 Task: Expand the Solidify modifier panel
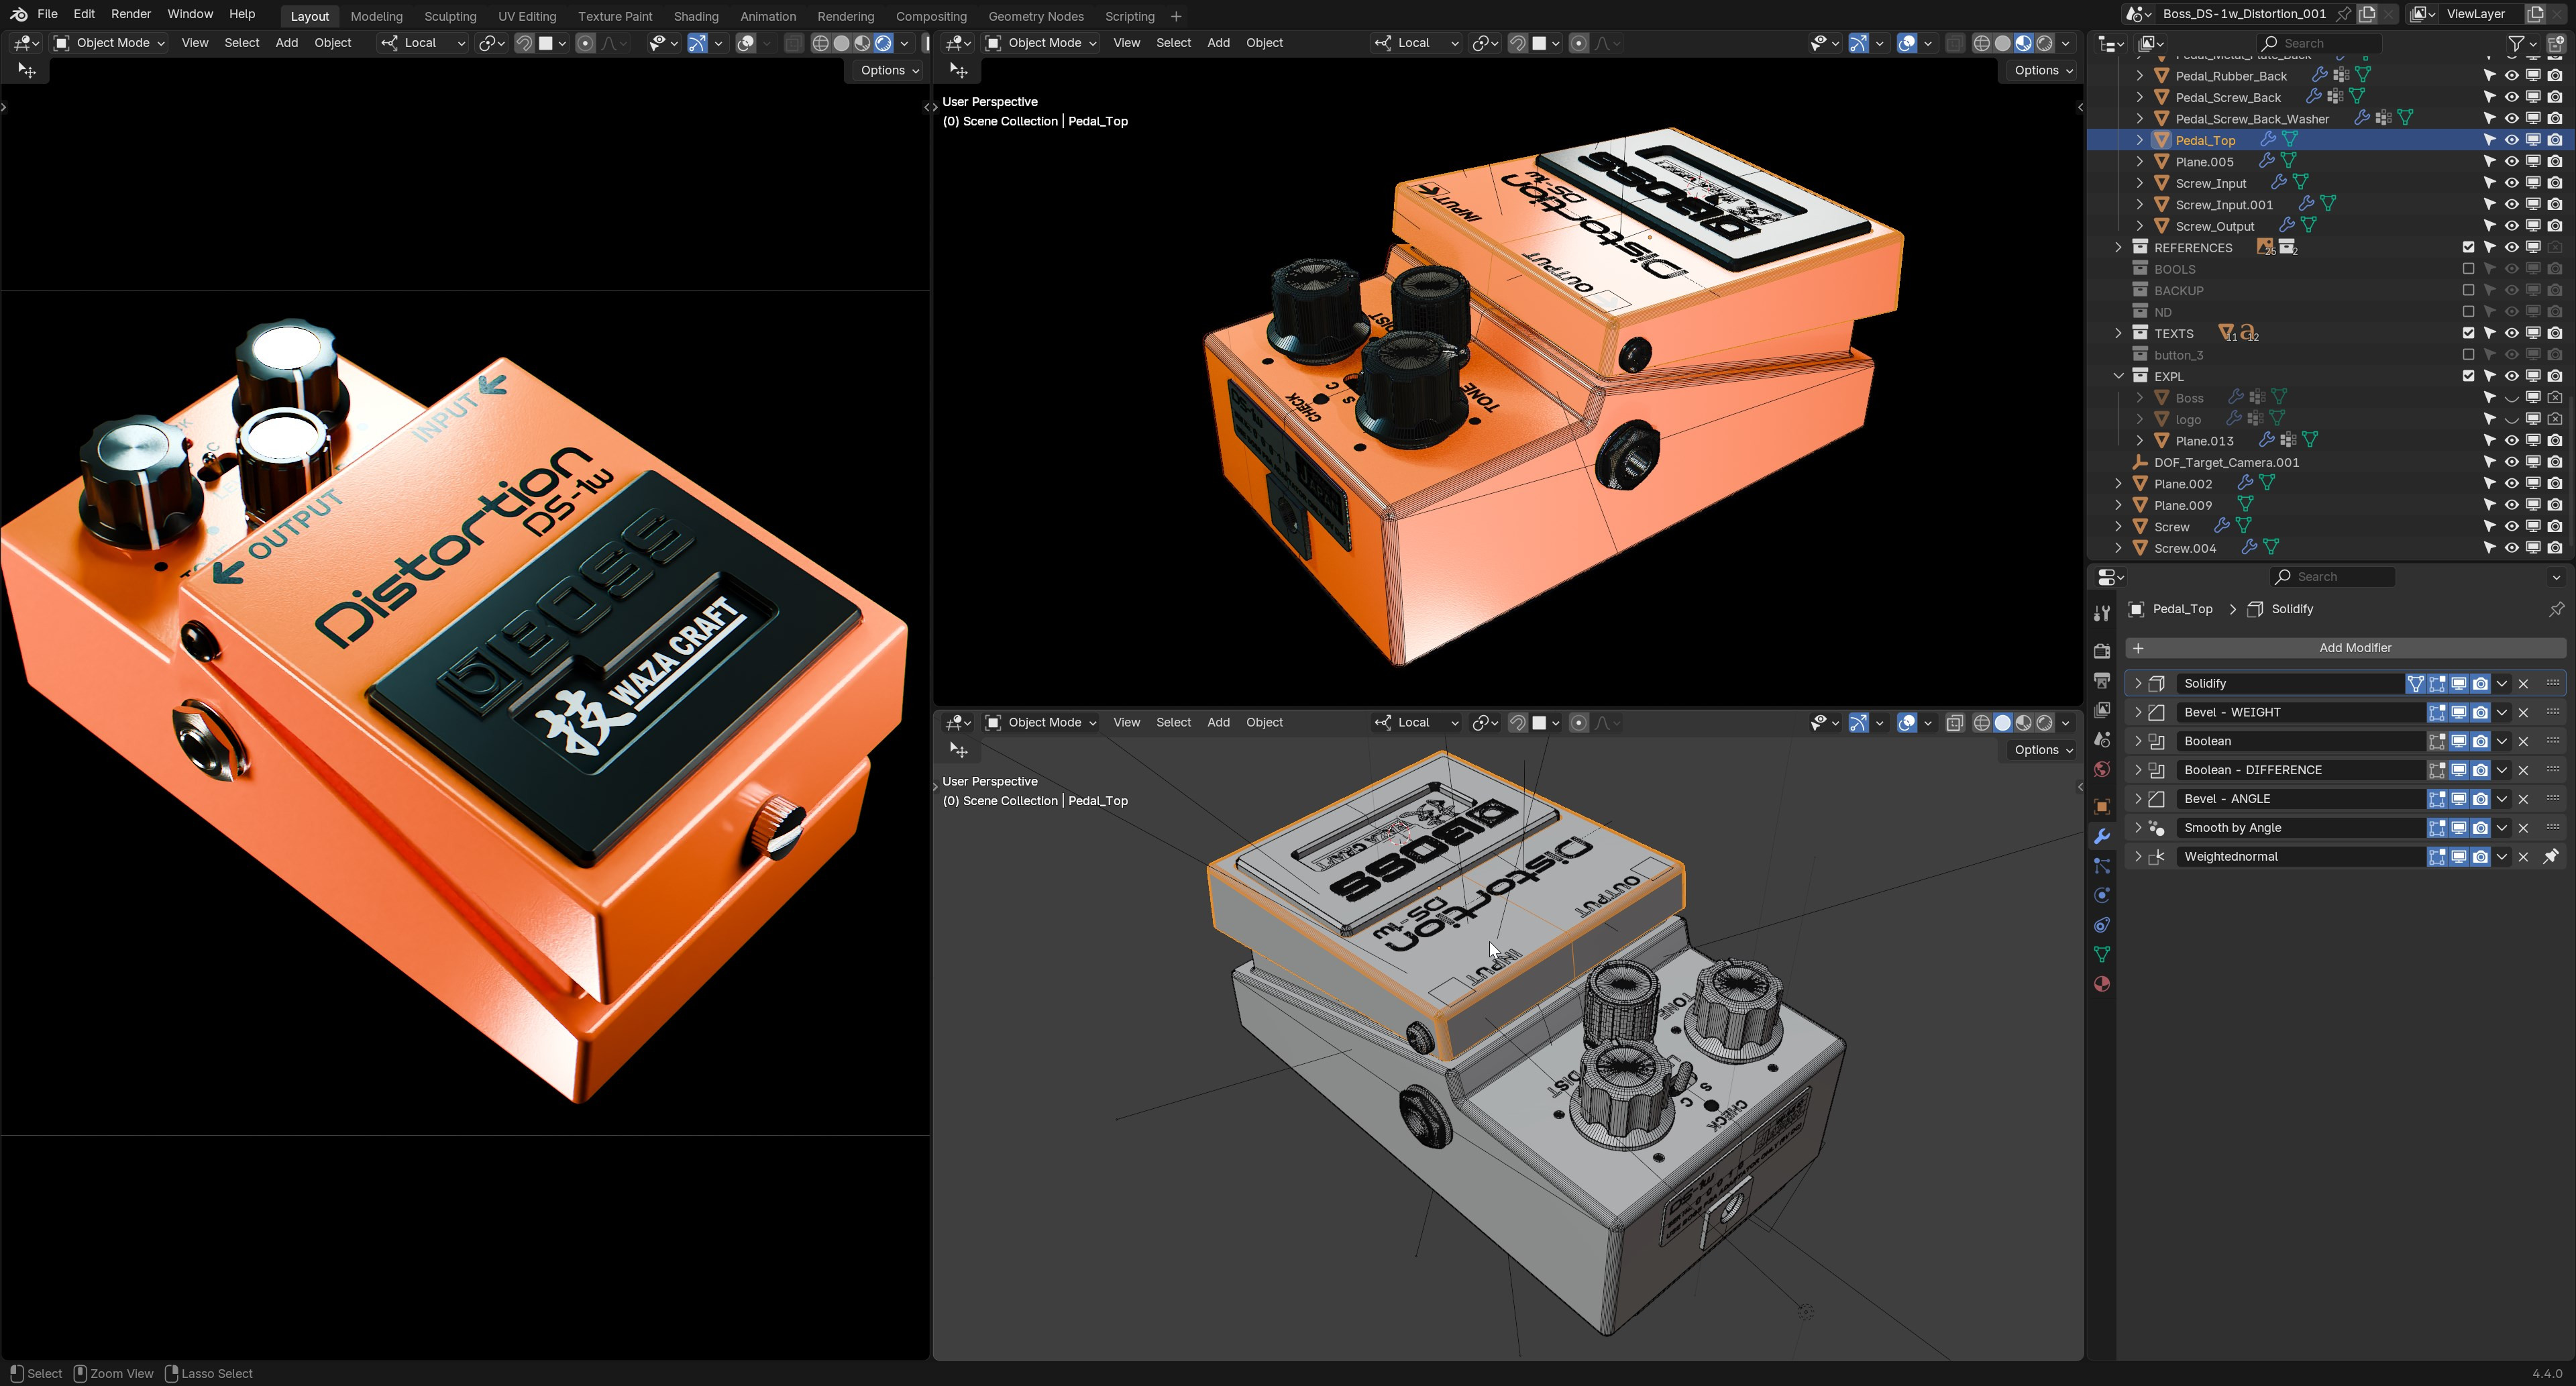[x=2138, y=684]
